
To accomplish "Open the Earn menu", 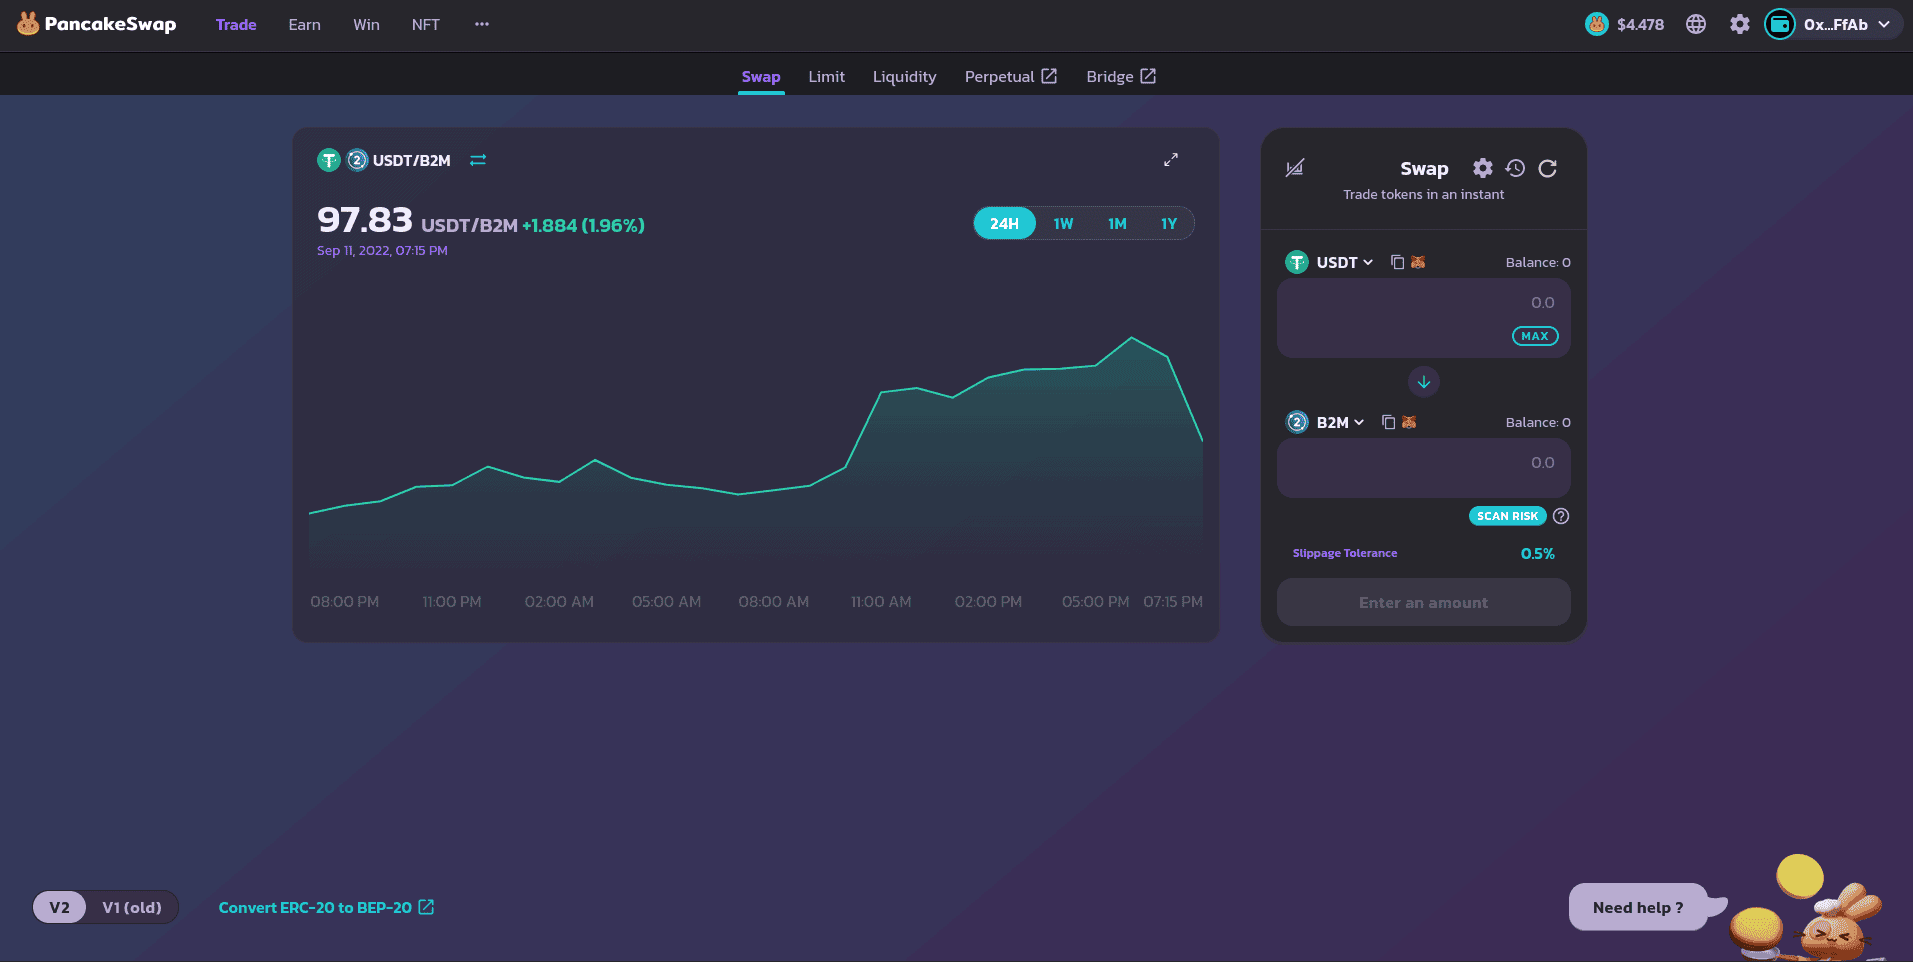I will tap(305, 24).
